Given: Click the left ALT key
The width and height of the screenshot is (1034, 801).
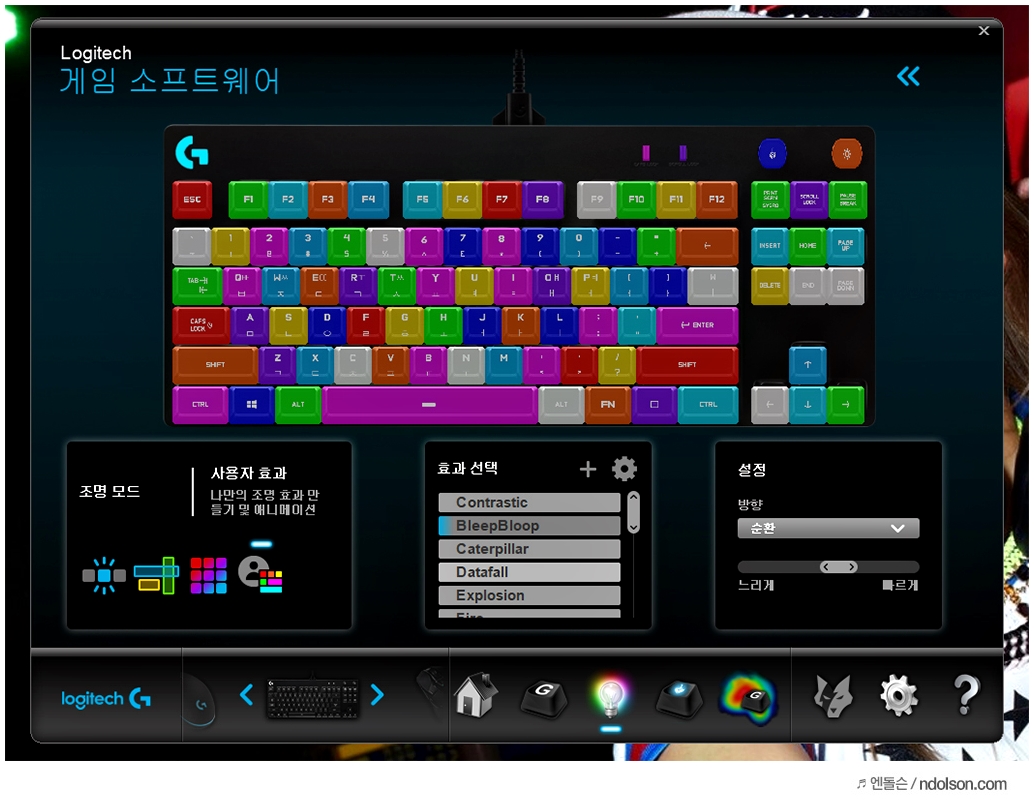Looking at the screenshot, I should point(298,404).
